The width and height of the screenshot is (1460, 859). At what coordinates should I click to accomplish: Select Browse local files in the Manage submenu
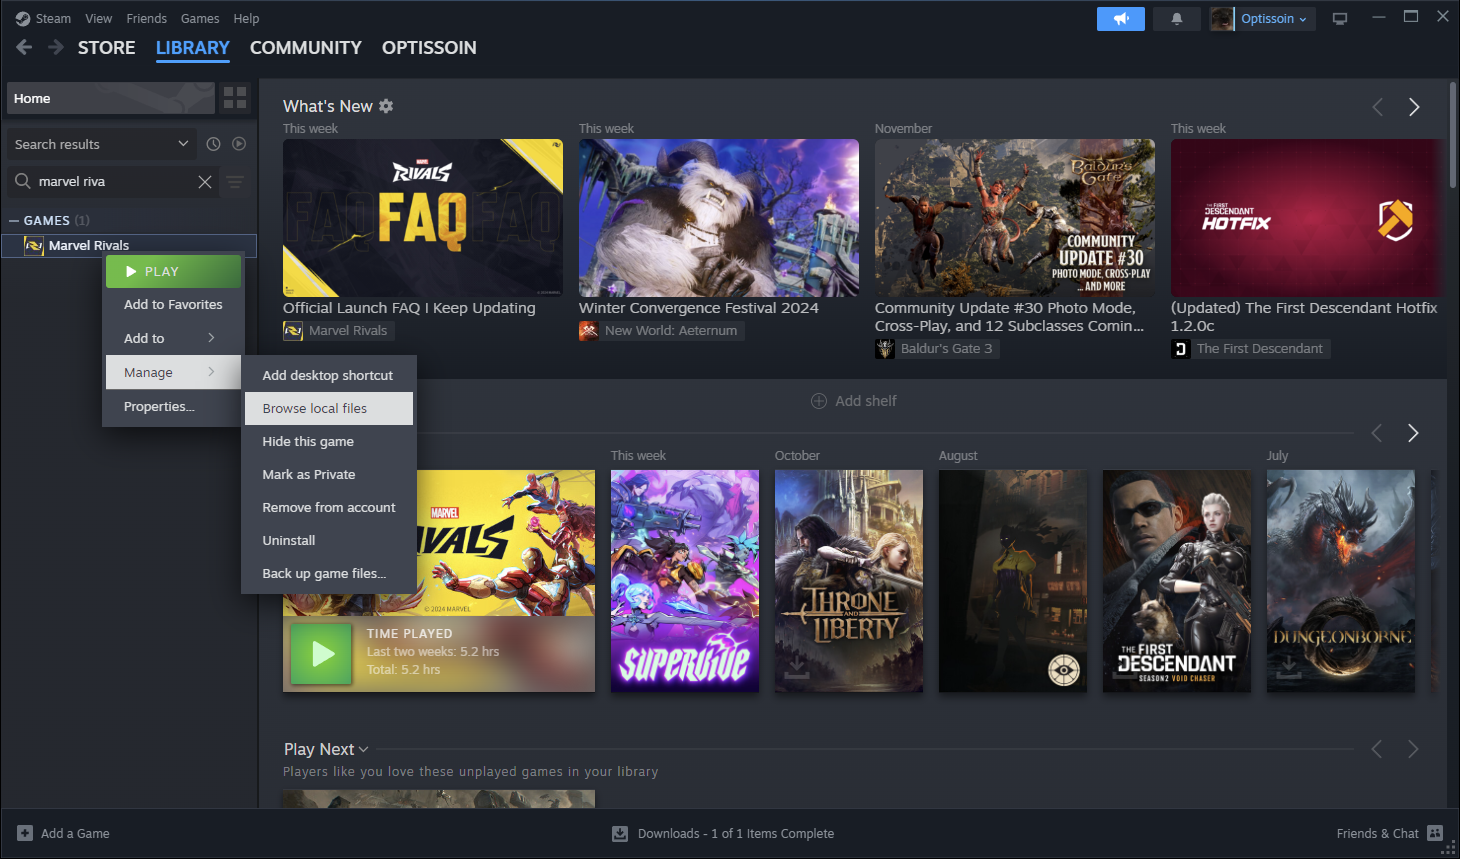(x=317, y=407)
